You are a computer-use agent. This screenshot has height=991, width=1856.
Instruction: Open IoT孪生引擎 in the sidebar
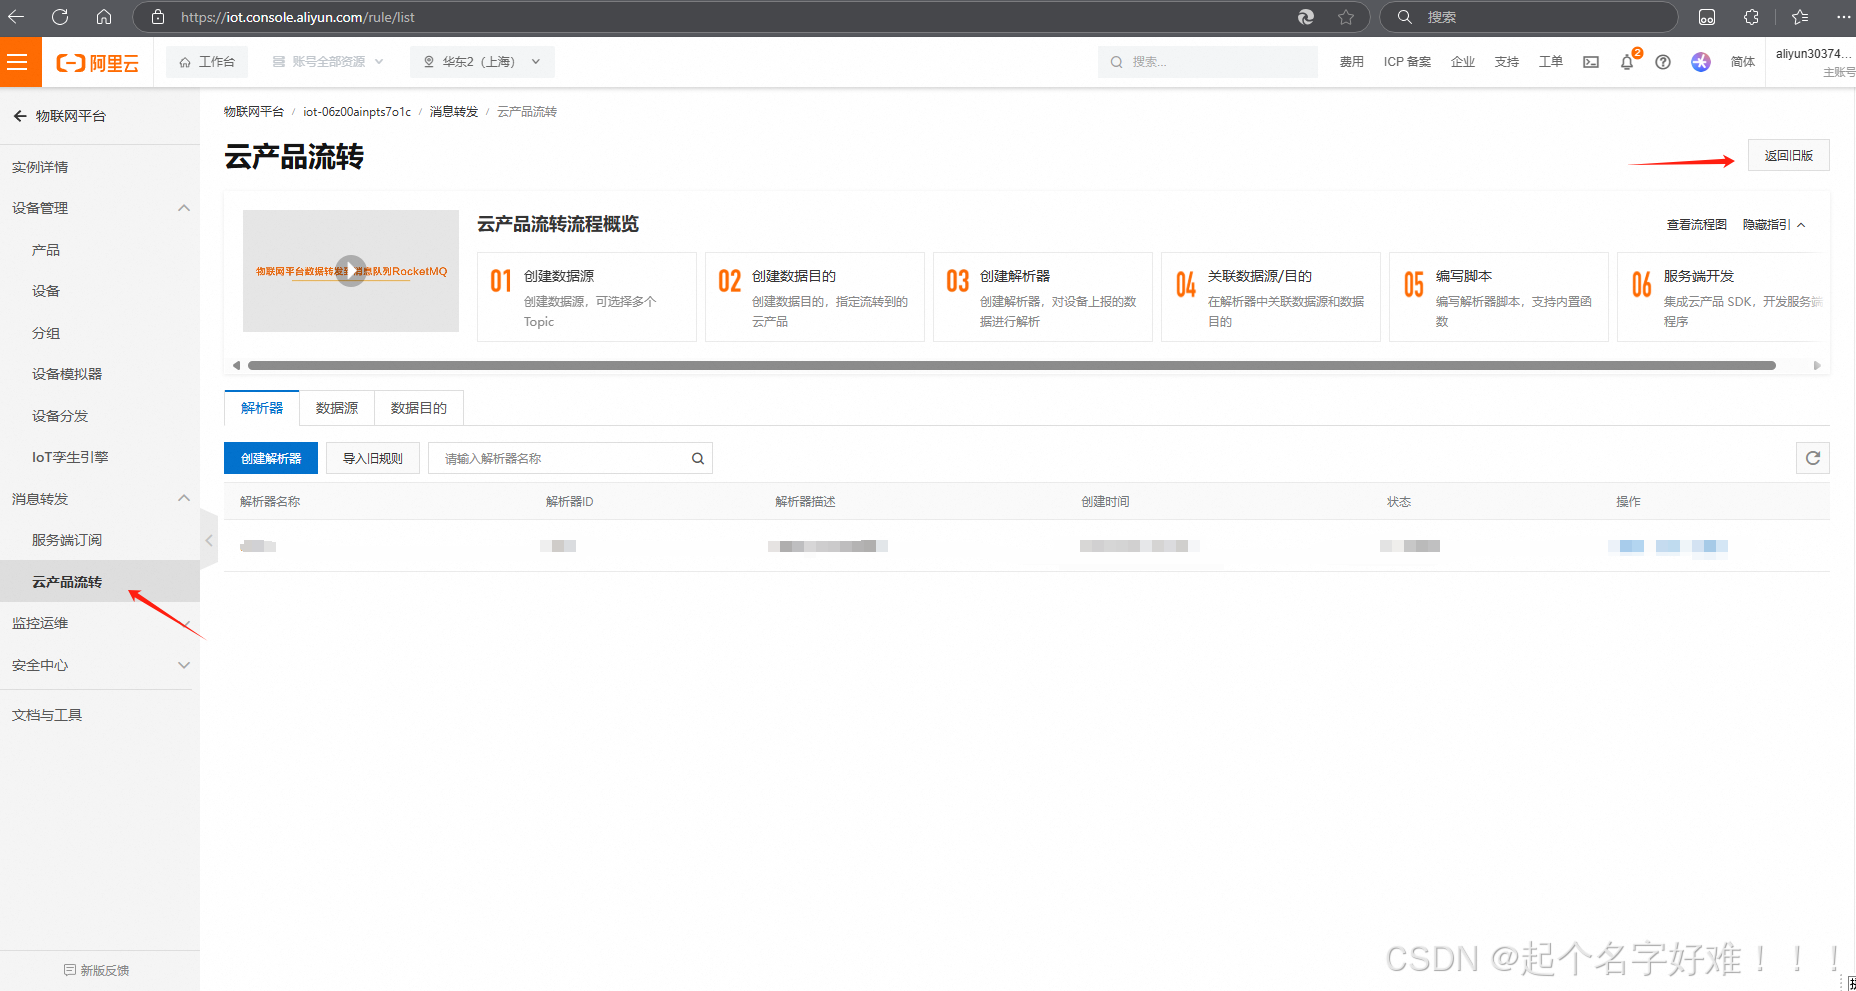(70, 457)
